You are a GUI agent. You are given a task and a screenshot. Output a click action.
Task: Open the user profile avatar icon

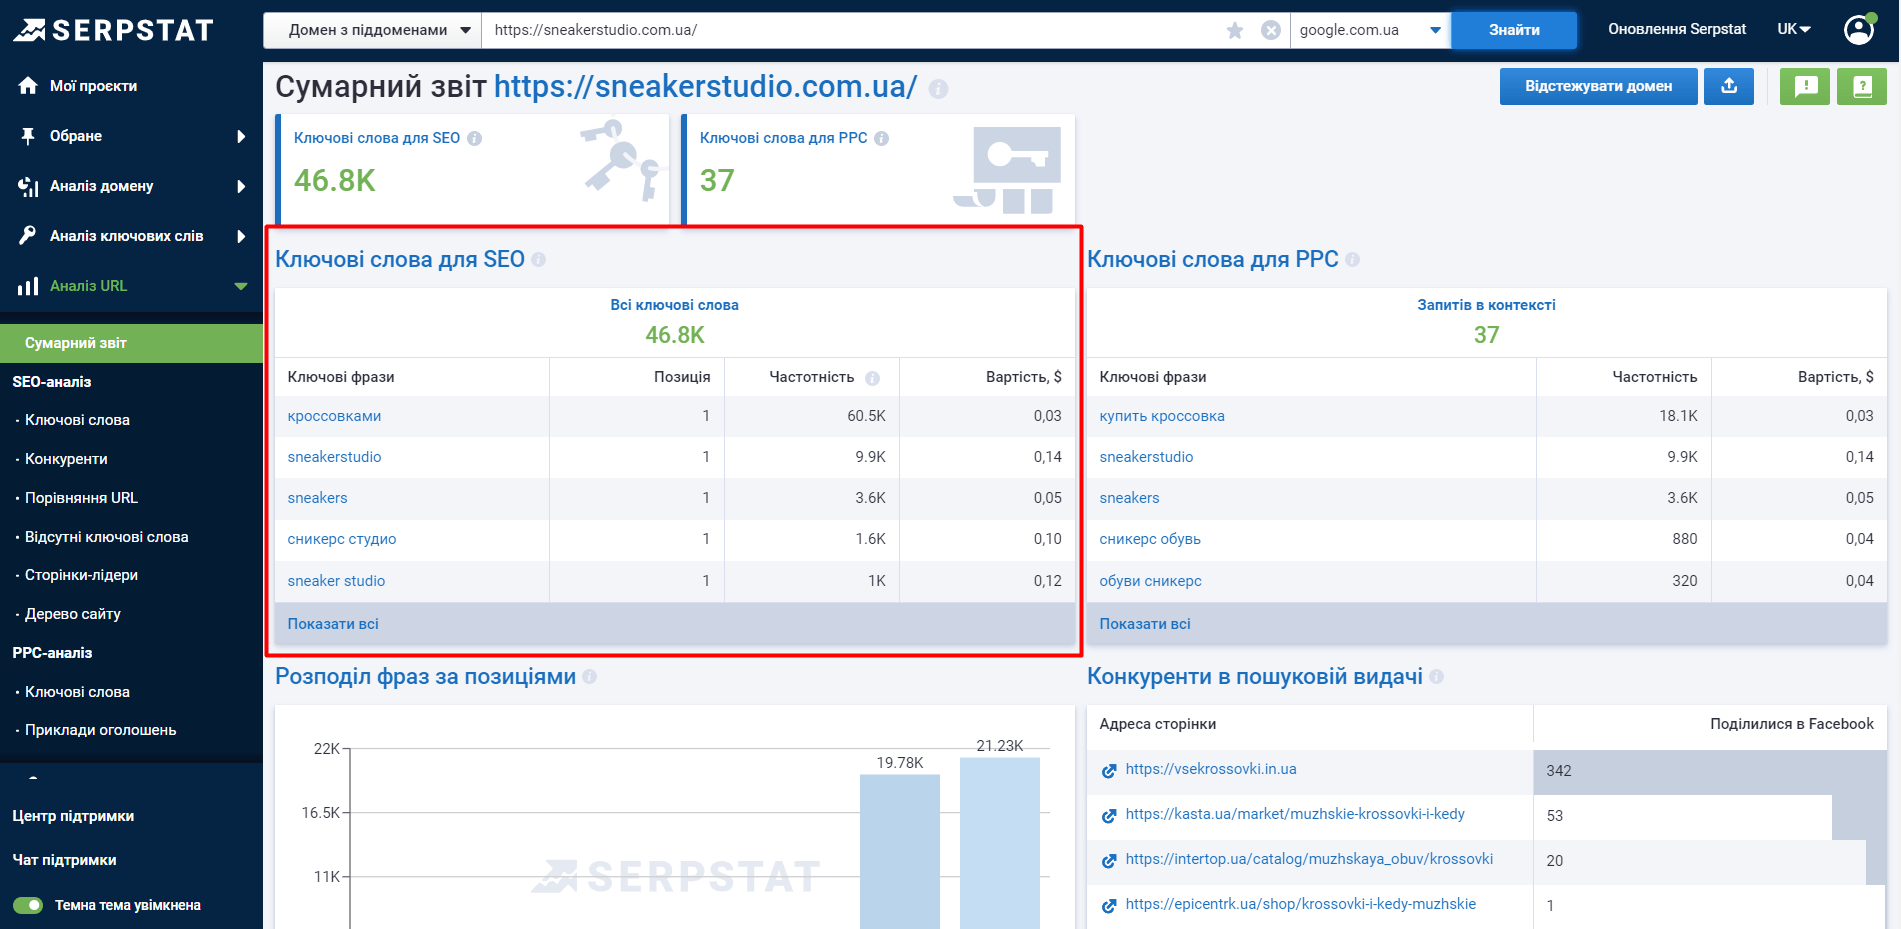[1858, 29]
